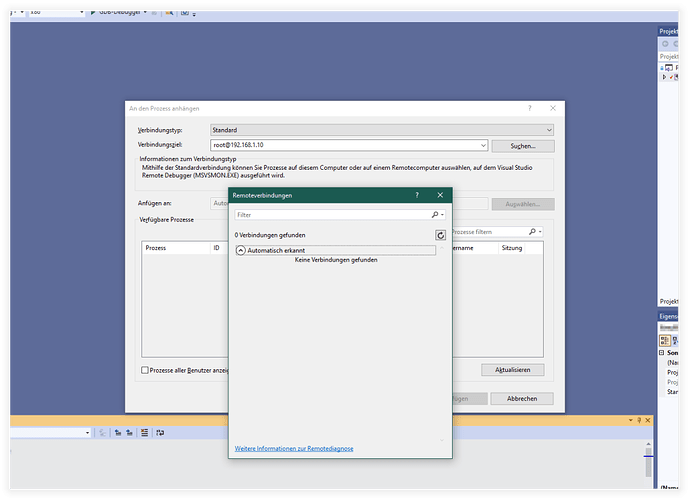This screenshot has height=498, width=690.
Task: Collapse the 'Automatisch erkannt' section
Action: [x=241, y=250]
